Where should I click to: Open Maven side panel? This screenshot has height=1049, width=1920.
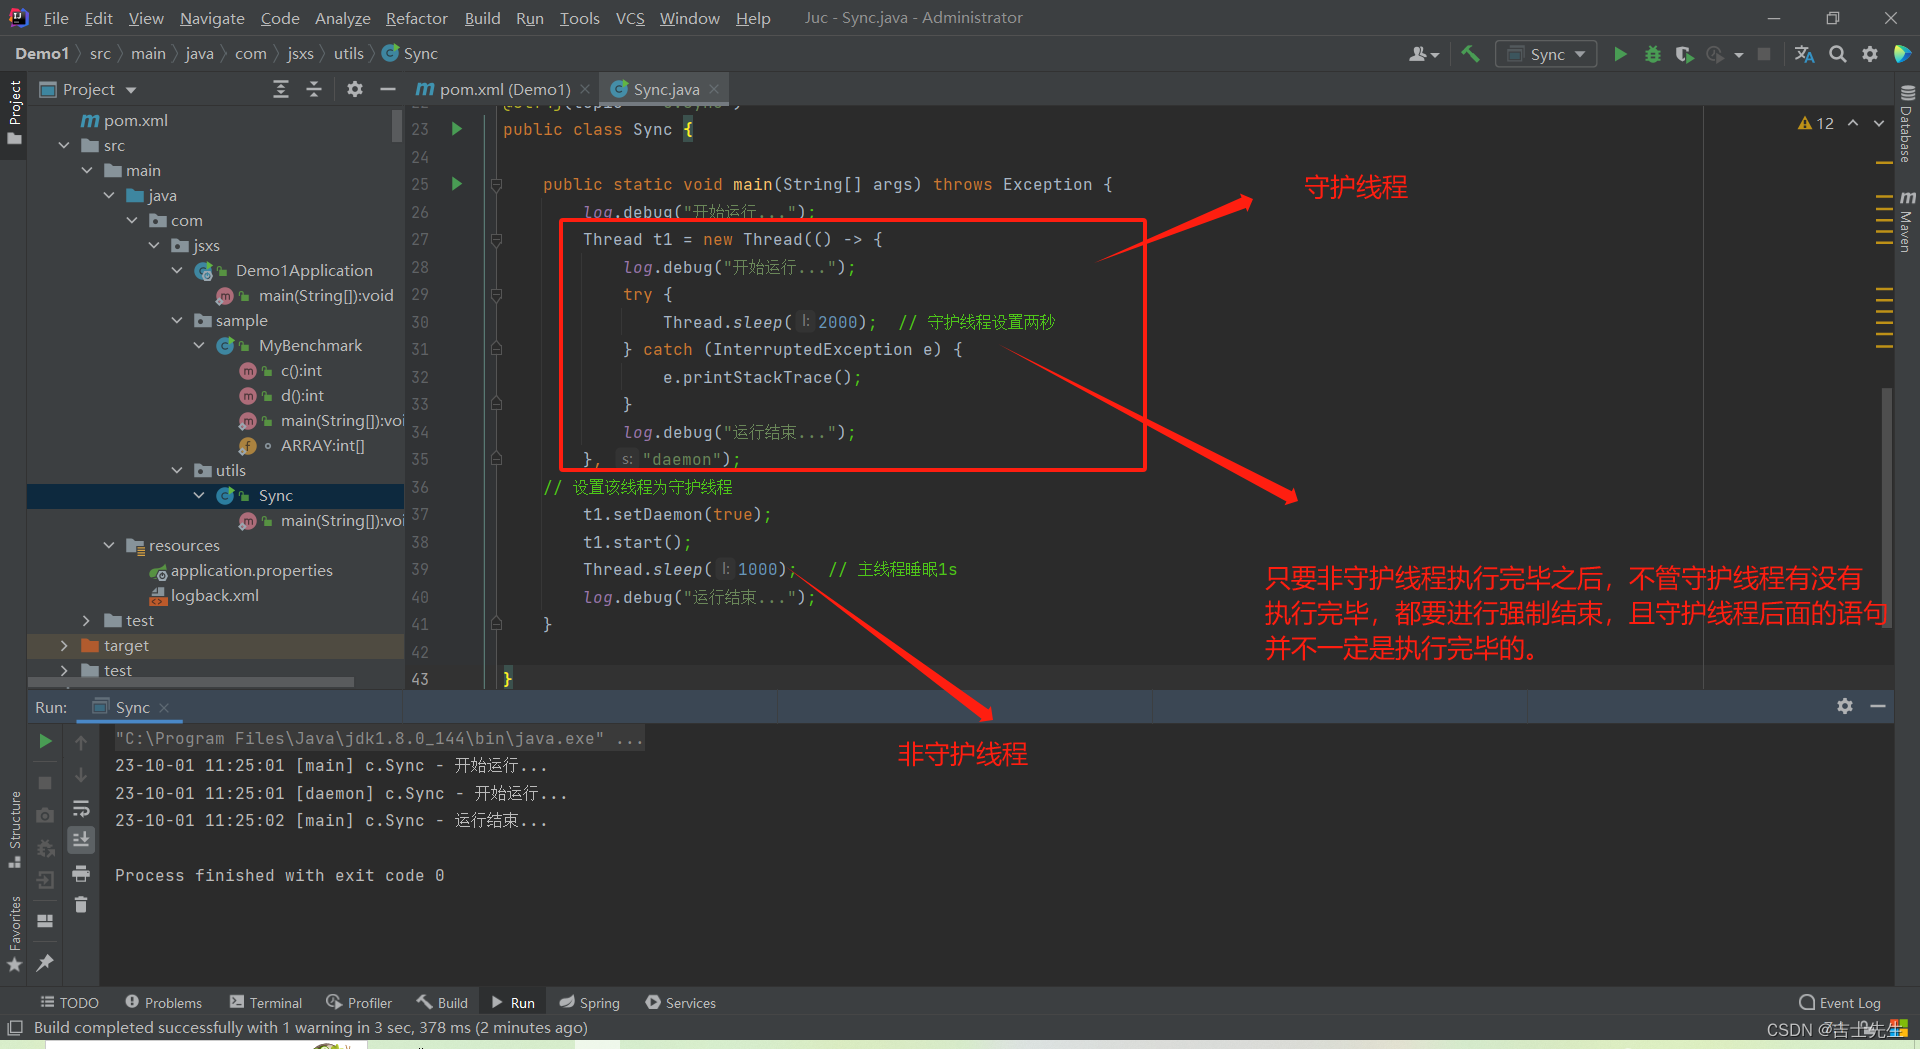(x=1907, y=222)
